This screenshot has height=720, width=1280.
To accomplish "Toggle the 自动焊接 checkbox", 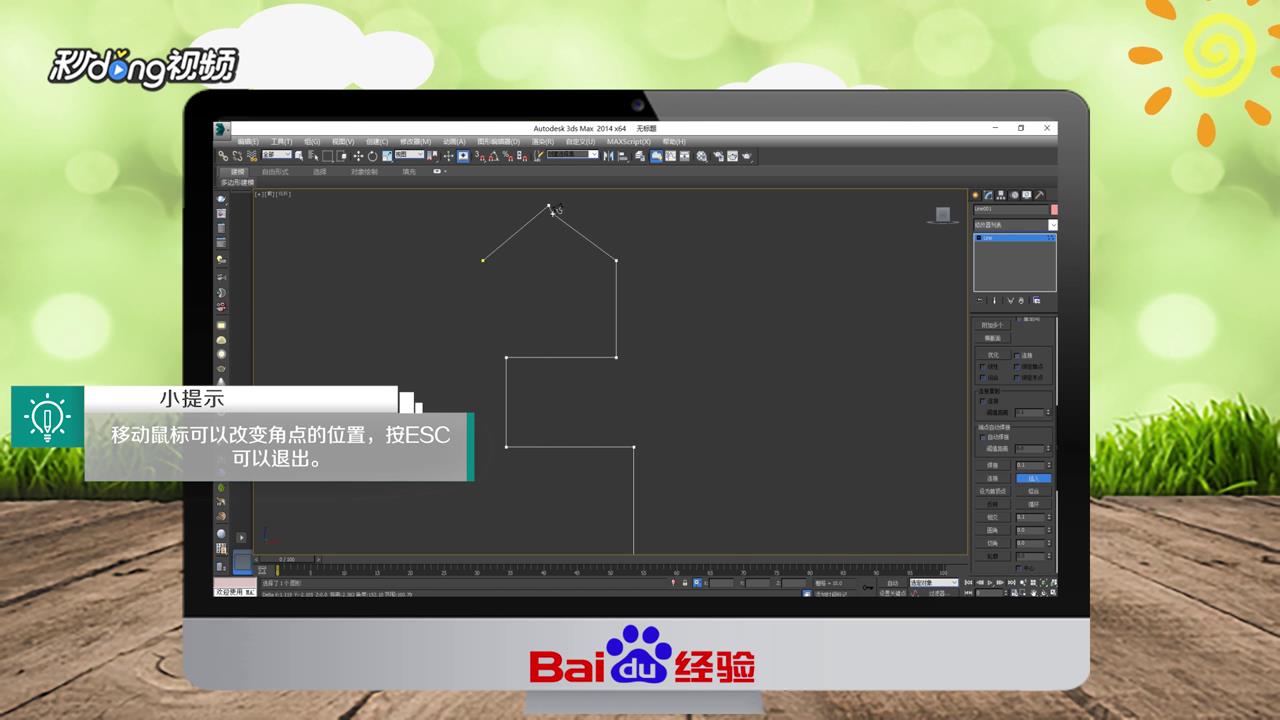I will (983, 437).
